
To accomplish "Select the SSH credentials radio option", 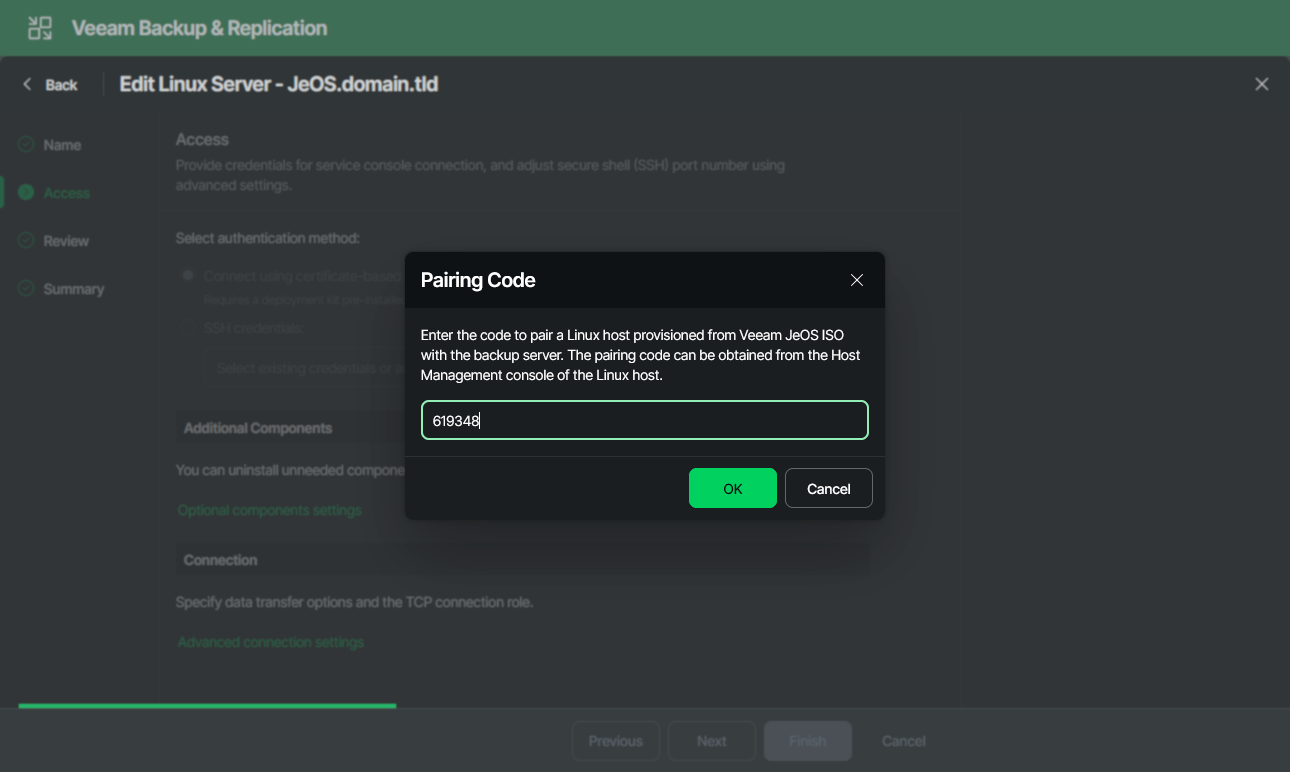I will pos(187,327).
